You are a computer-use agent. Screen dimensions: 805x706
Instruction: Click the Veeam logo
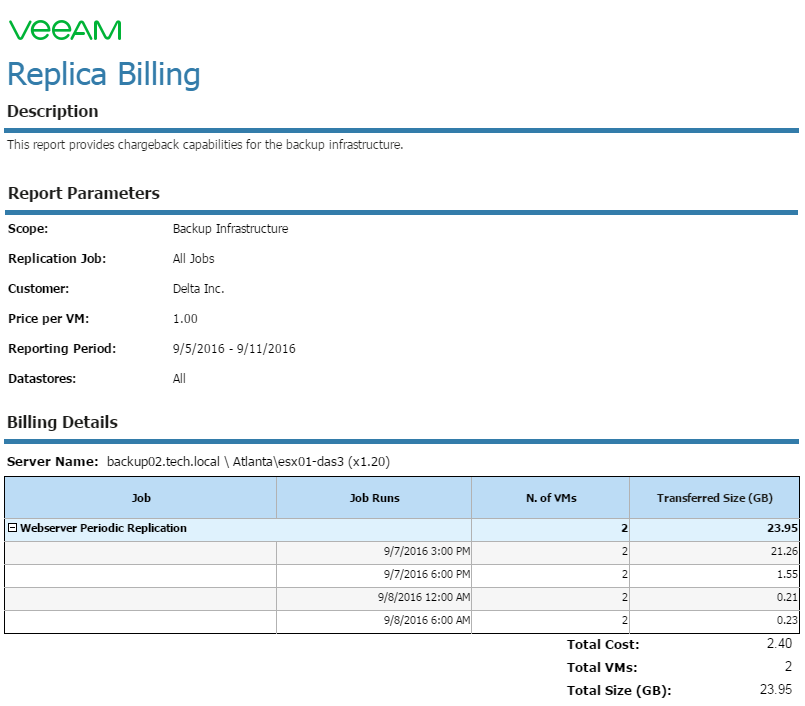pos(65,30)
